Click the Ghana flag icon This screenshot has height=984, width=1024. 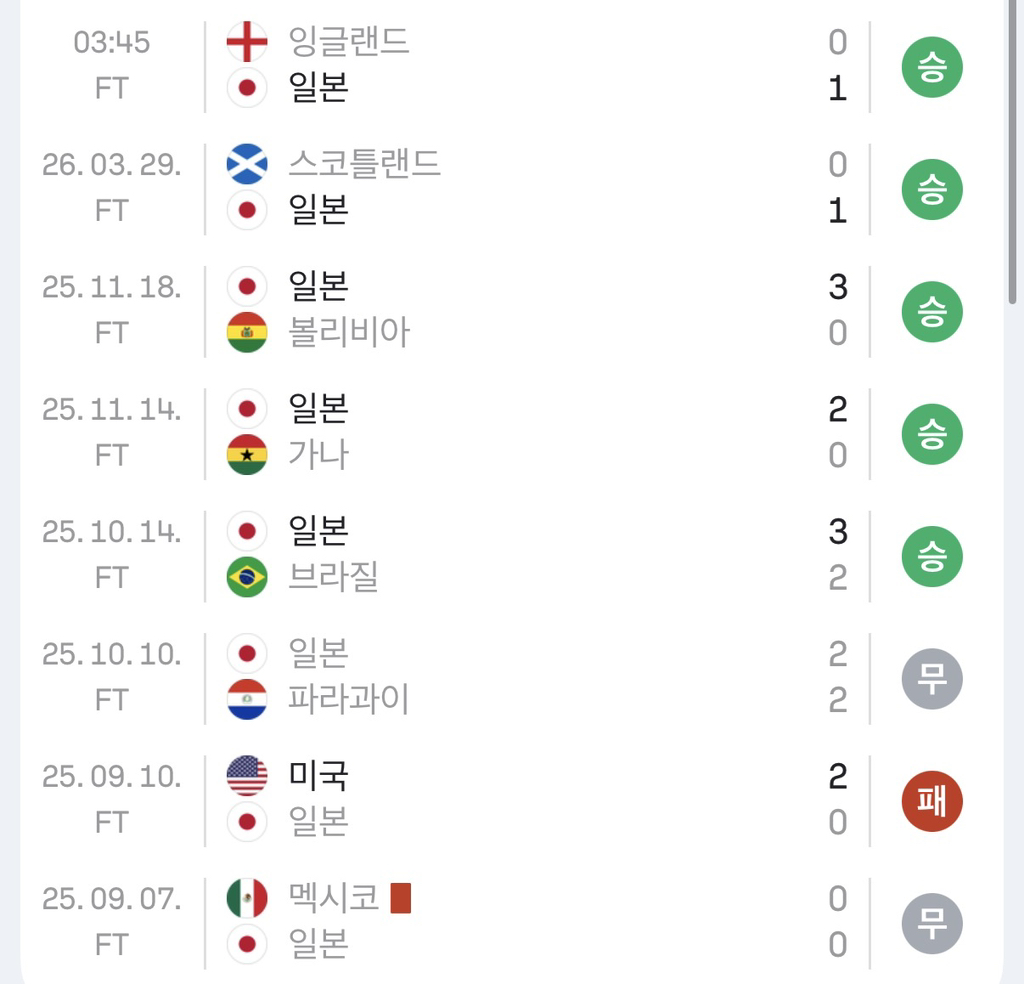click(247, 455)
